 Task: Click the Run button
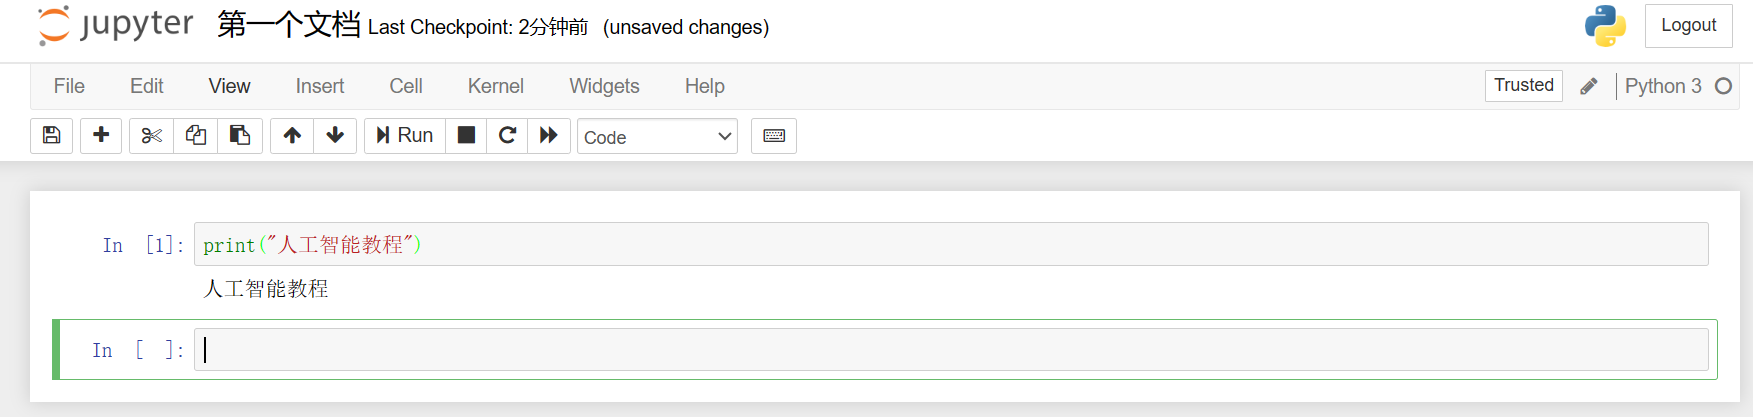(405, 136)
